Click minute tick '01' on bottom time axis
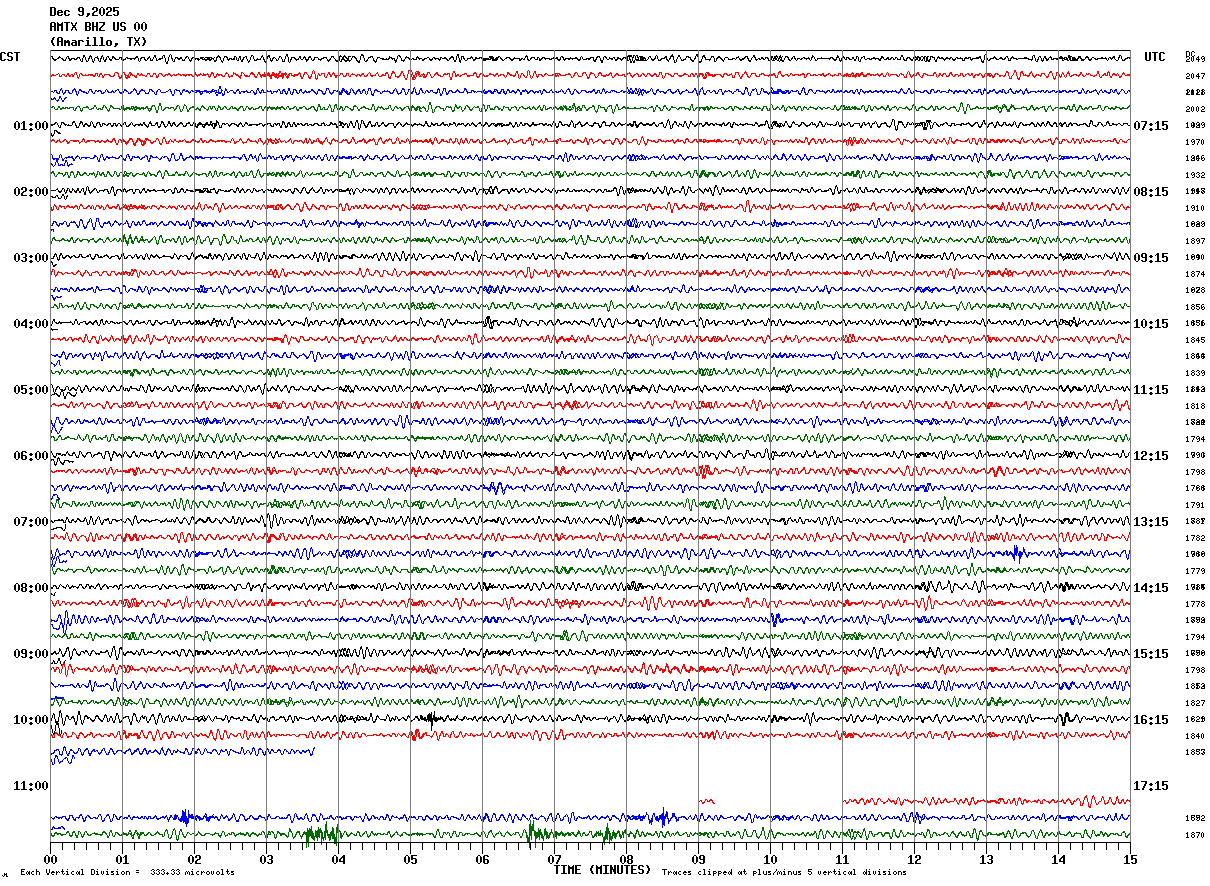This screenshot has width=1210, height=886. [122, 859]
